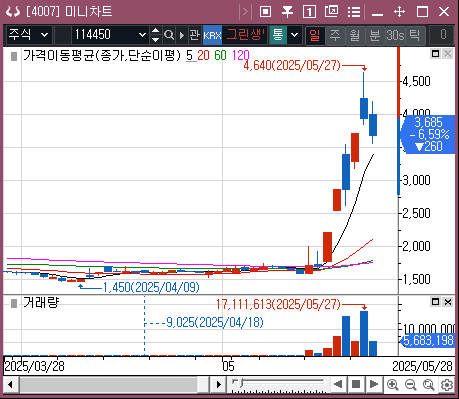
Task: Click the 관 watchlist button
Action: pos(195,35)
